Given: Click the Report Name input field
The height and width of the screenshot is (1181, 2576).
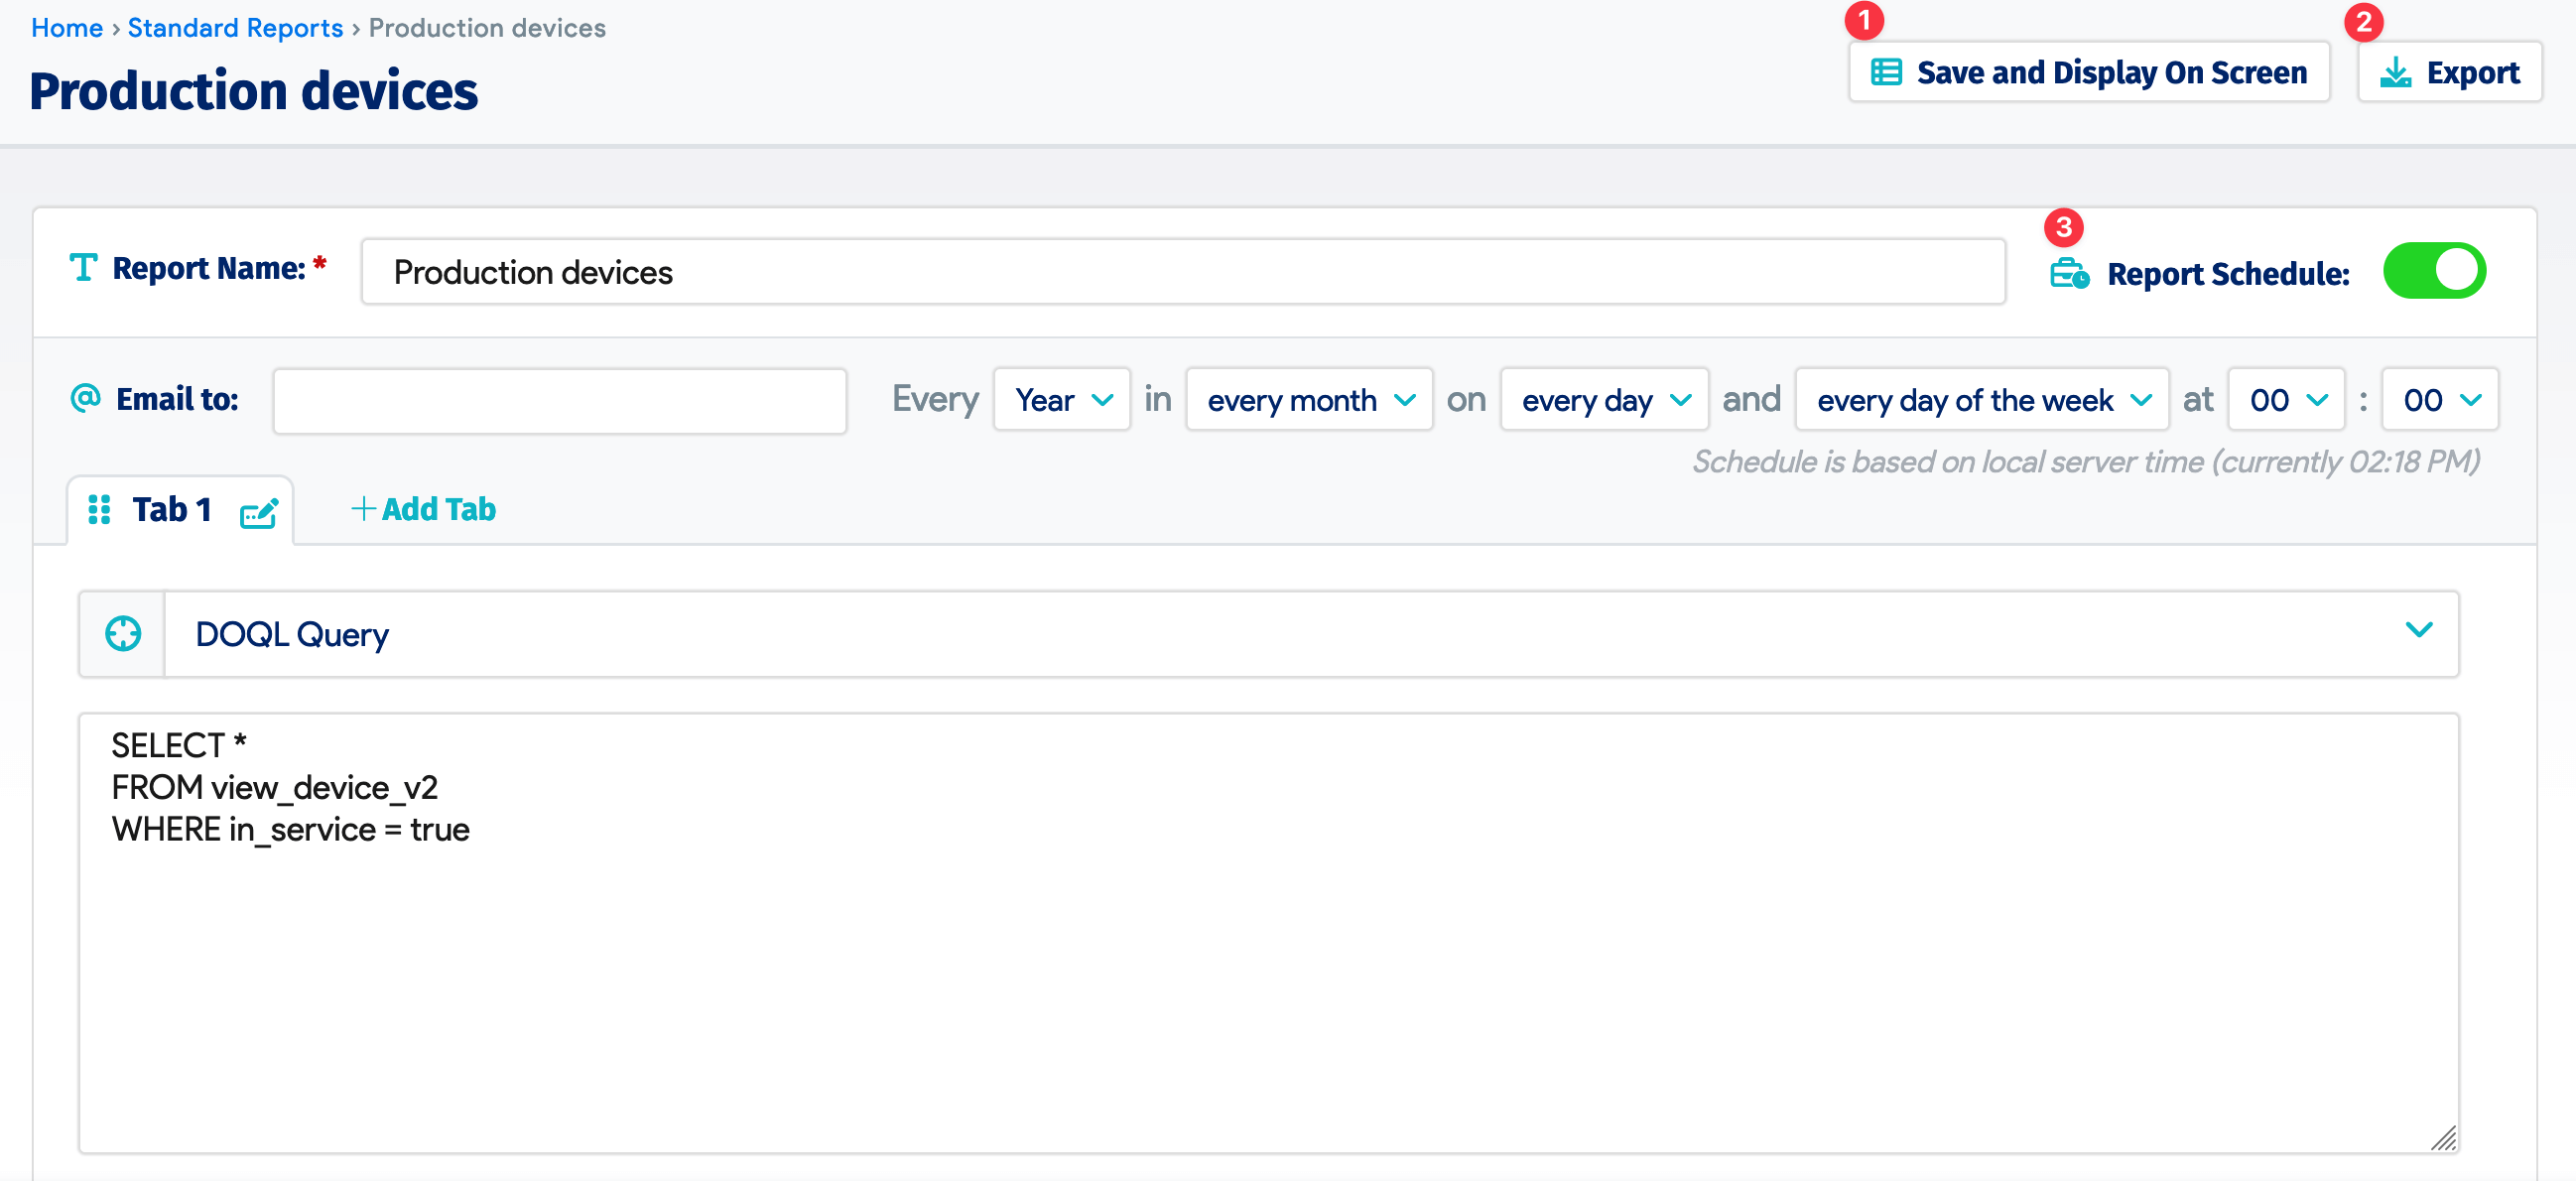Looking at the screenshot, I should tap(1183, 272).
